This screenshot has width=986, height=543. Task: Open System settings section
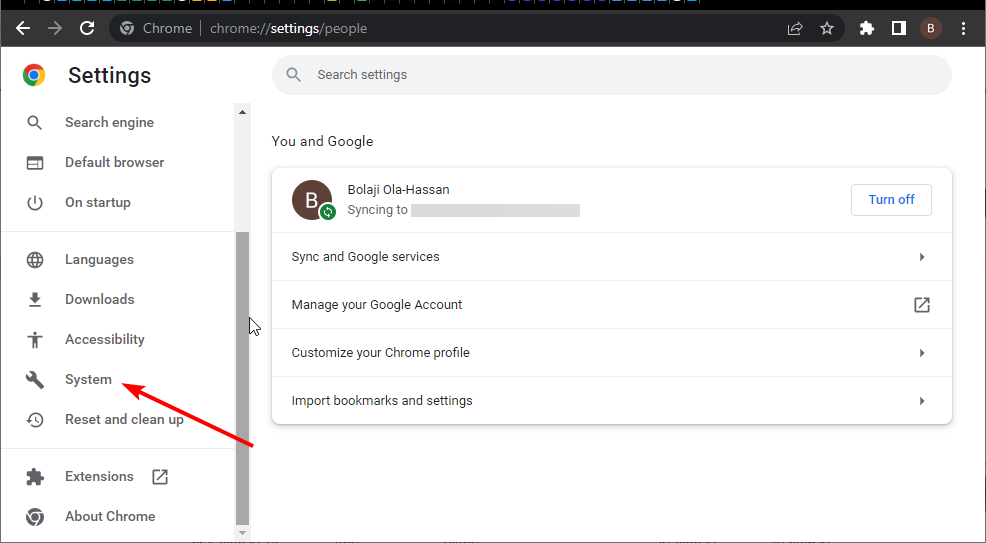point(89,380)
